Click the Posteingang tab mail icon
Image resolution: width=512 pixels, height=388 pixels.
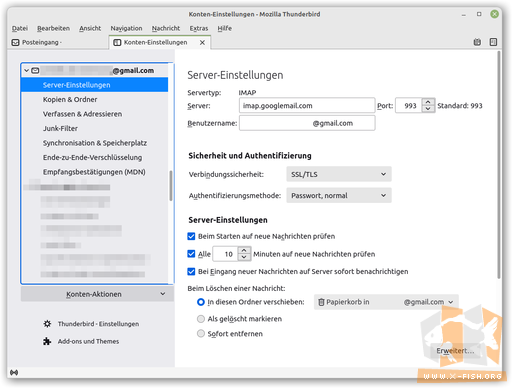pos(16,42)
